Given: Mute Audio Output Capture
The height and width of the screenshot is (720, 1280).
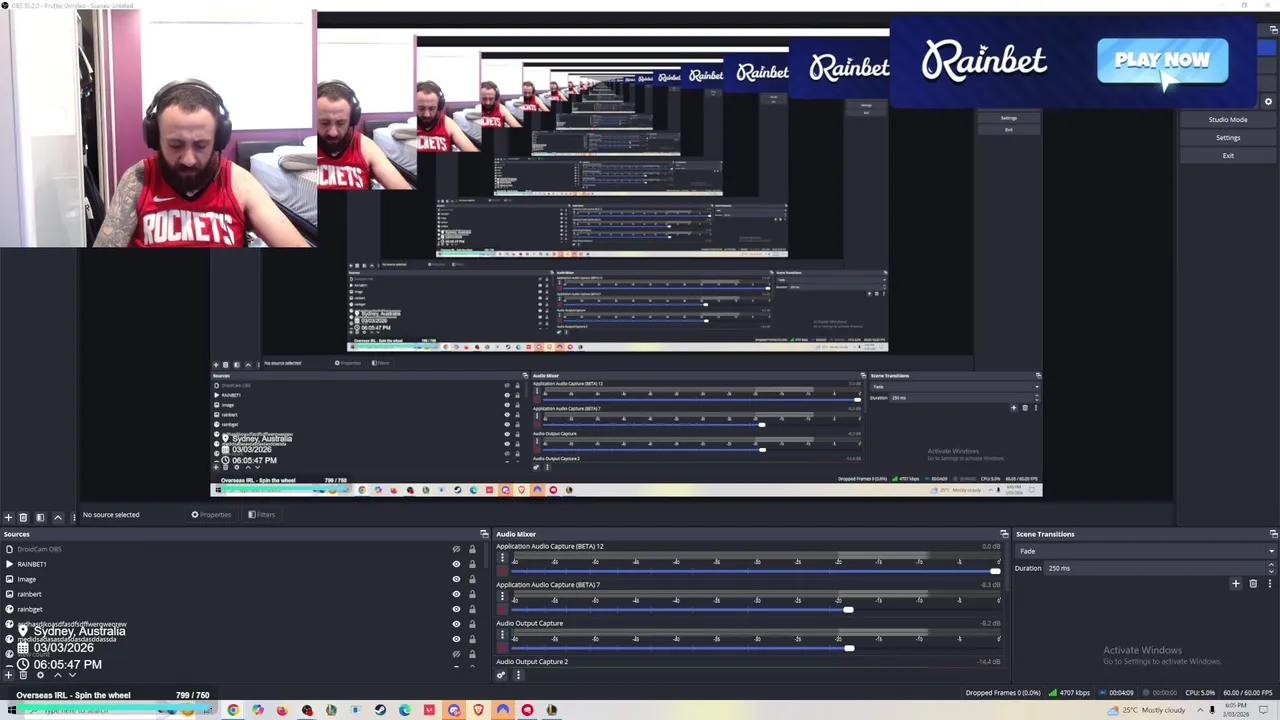Looking at the screenshot, I should tap(502, 648).
